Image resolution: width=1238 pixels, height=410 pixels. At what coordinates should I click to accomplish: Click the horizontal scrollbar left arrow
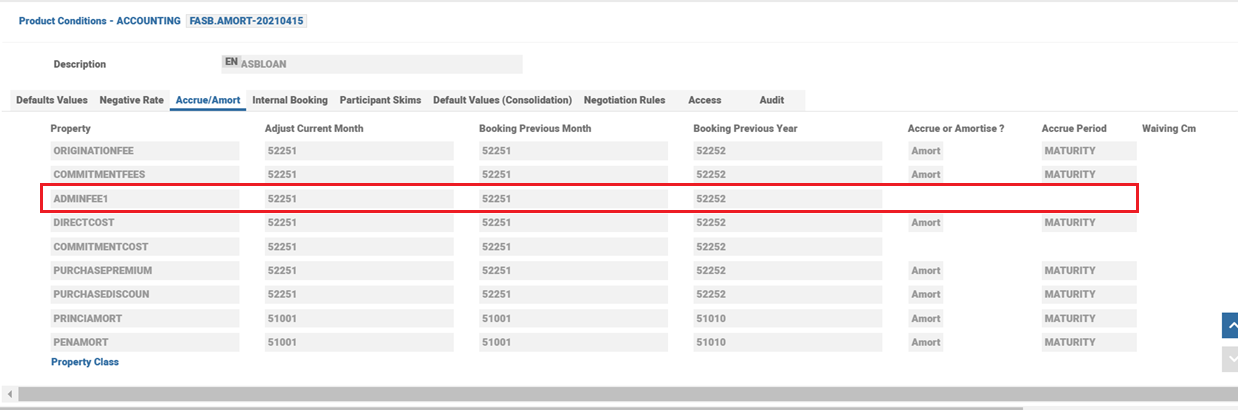[9, 394]
